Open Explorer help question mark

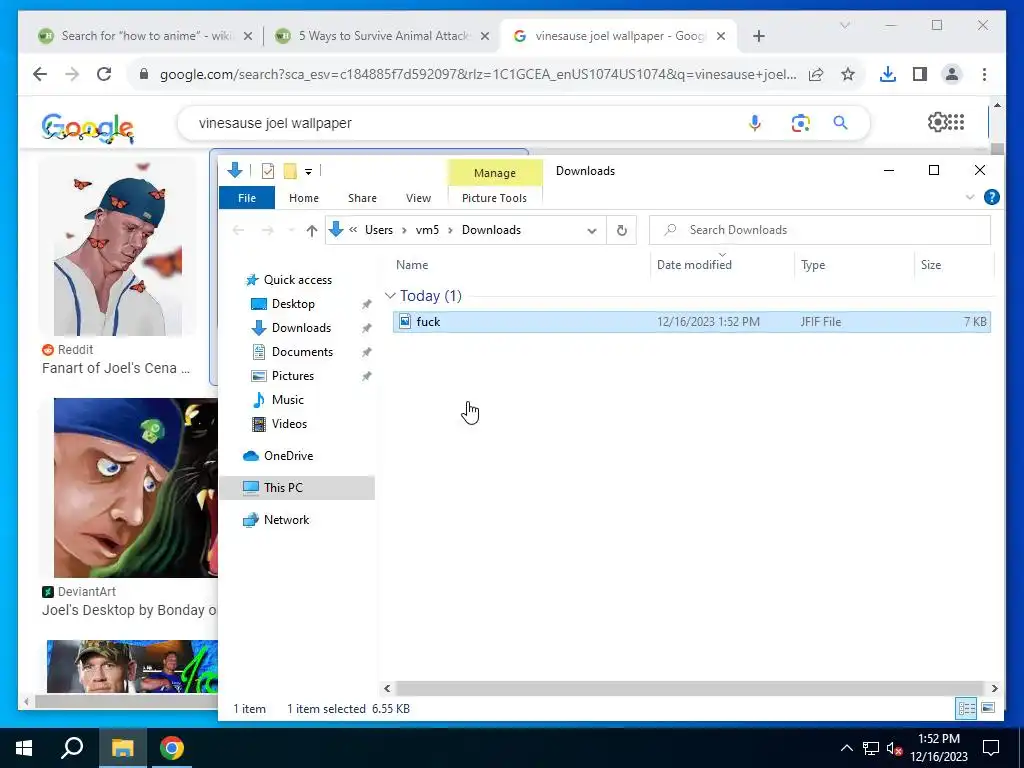click(x=991, y=197)
